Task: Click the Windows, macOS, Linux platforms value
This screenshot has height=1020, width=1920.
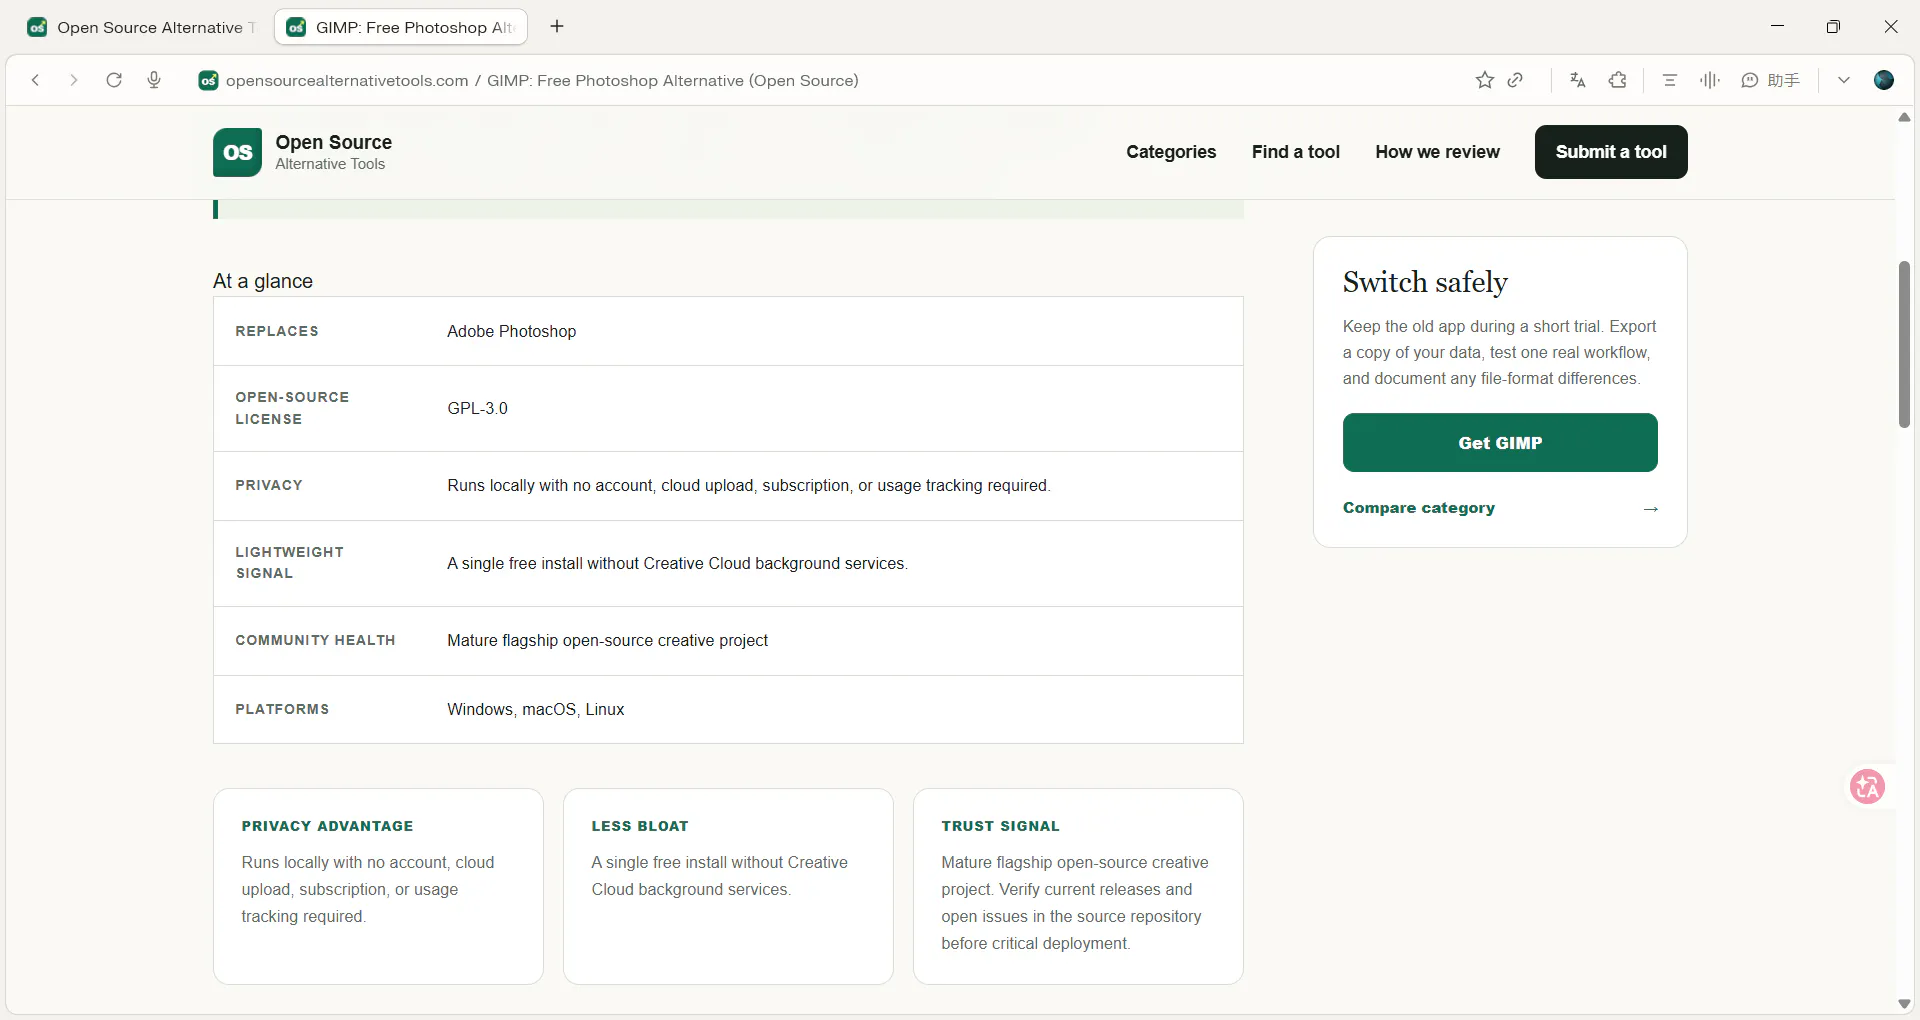Action: tap(535, 710)
